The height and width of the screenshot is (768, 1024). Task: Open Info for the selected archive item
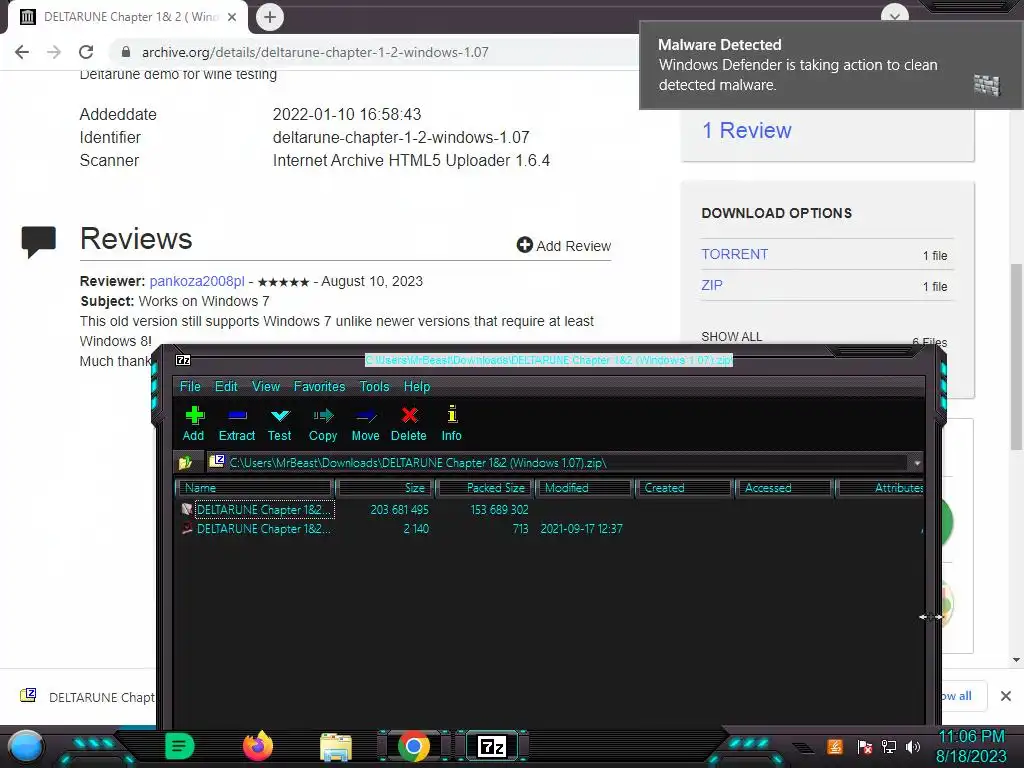point(451,423)
